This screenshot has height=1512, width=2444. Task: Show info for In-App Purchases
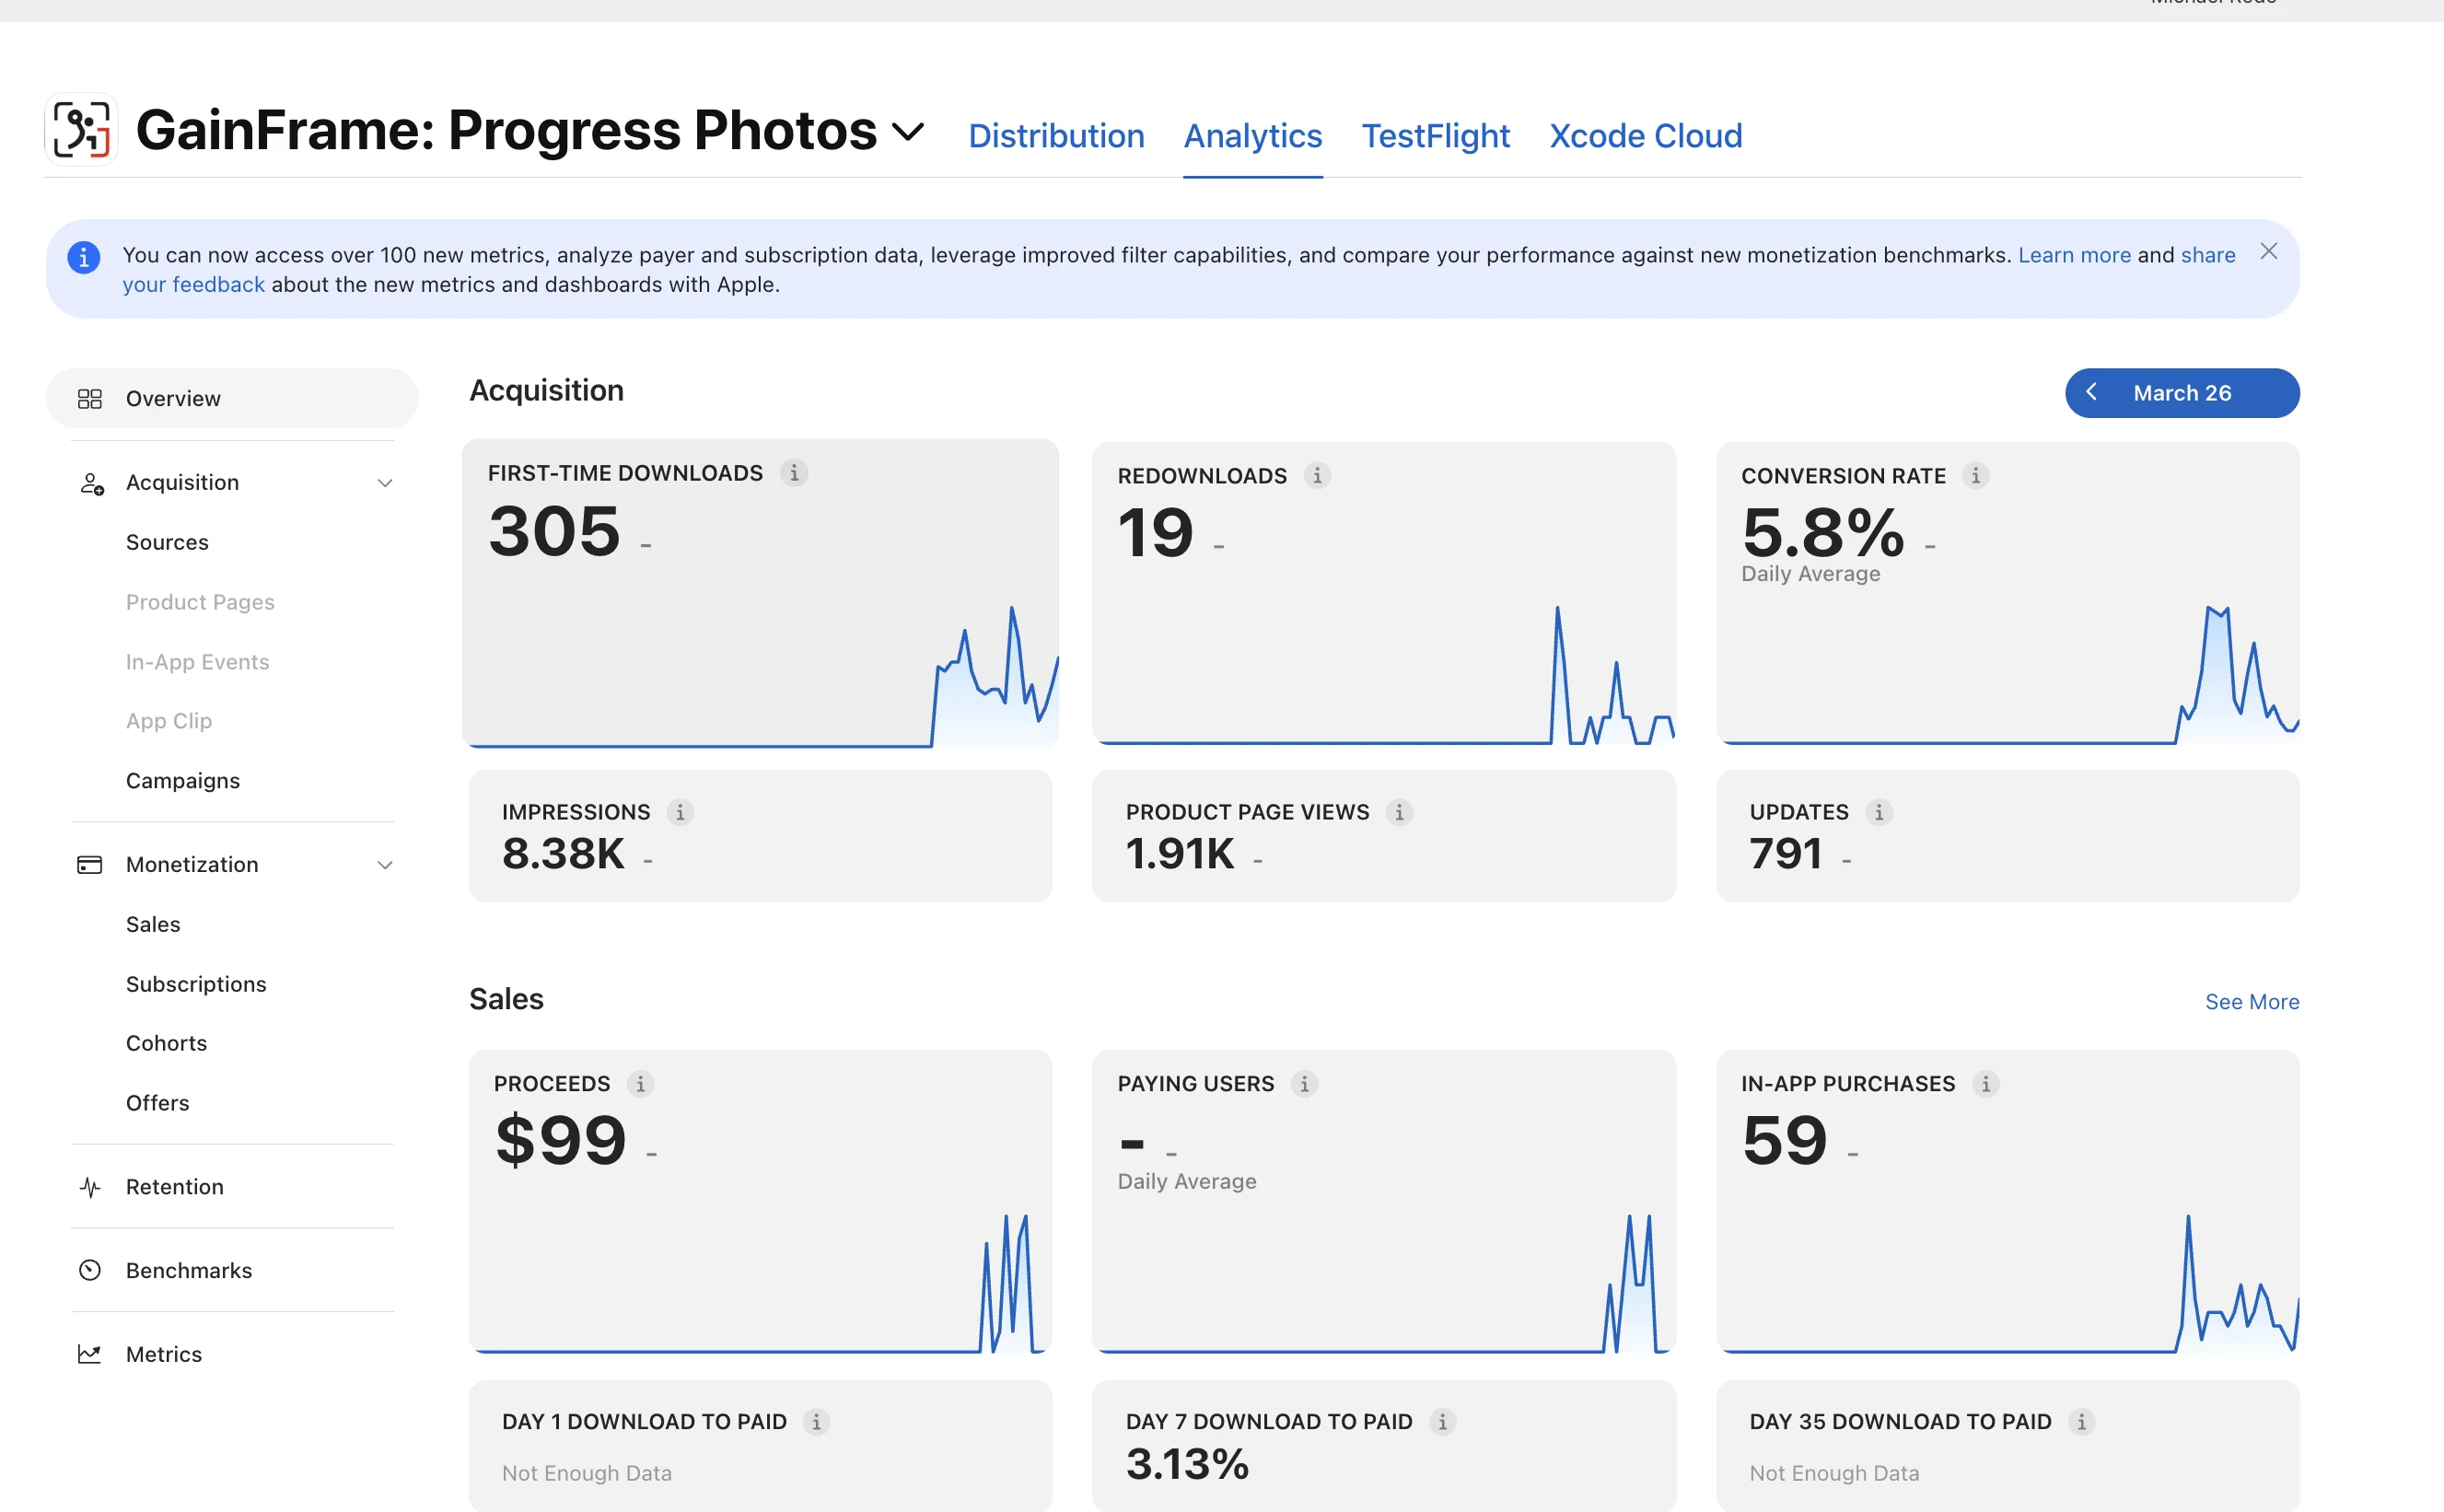1986,1084
